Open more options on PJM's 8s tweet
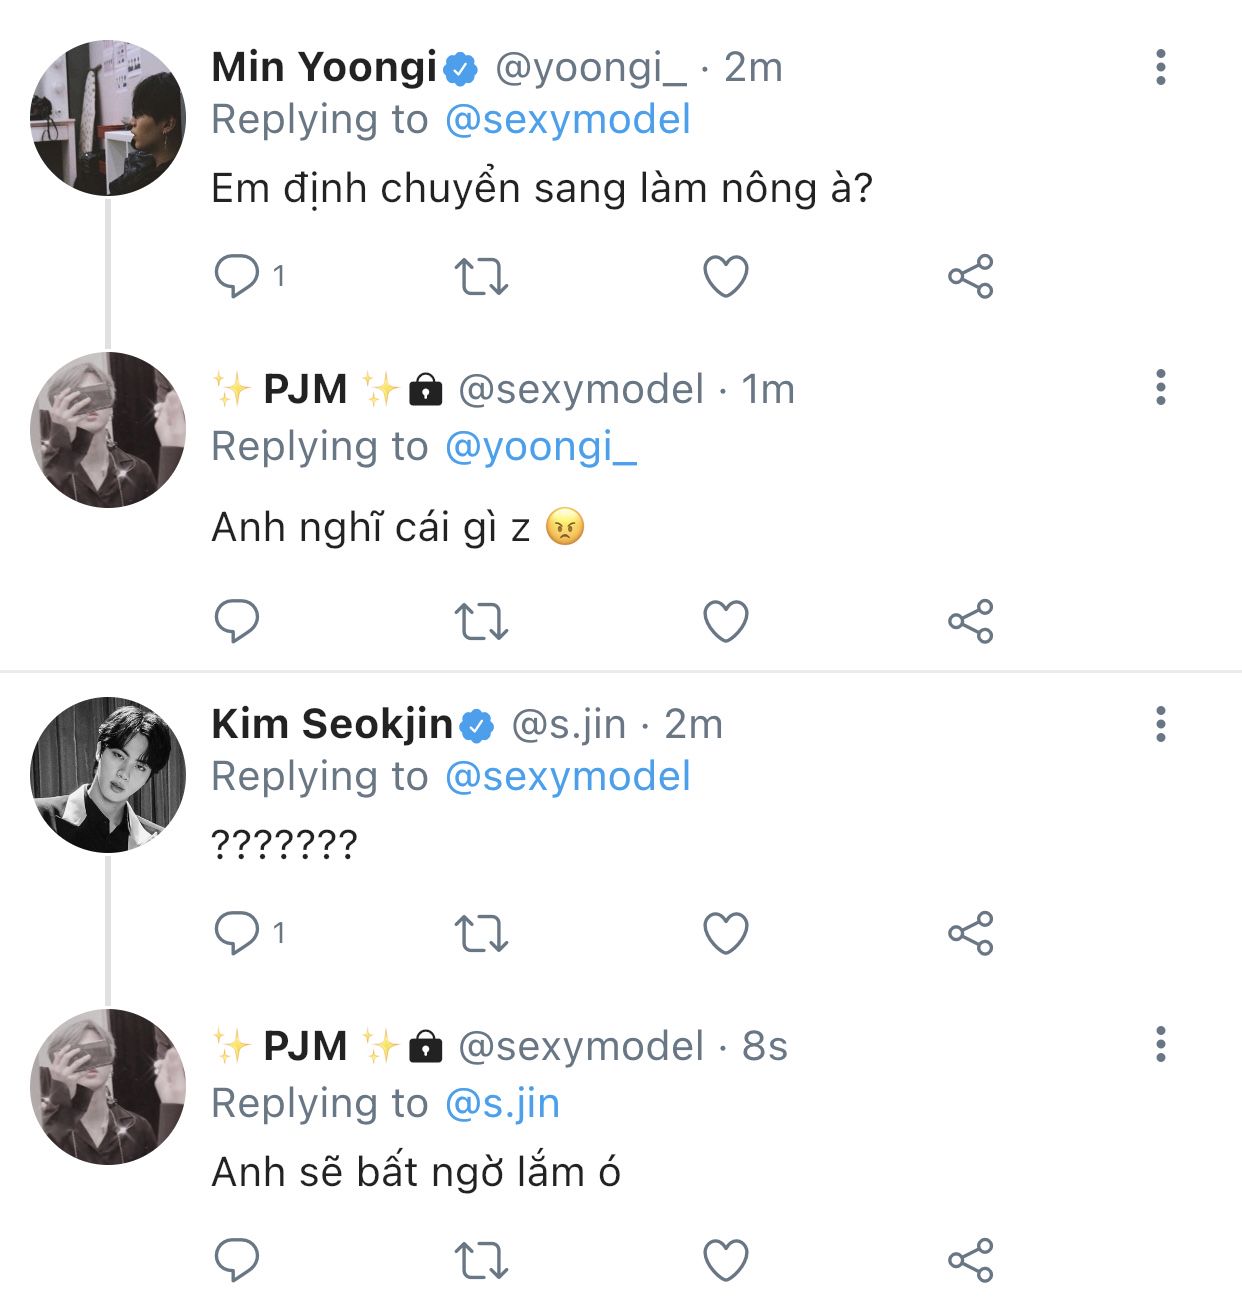 coord(1160,1044)
